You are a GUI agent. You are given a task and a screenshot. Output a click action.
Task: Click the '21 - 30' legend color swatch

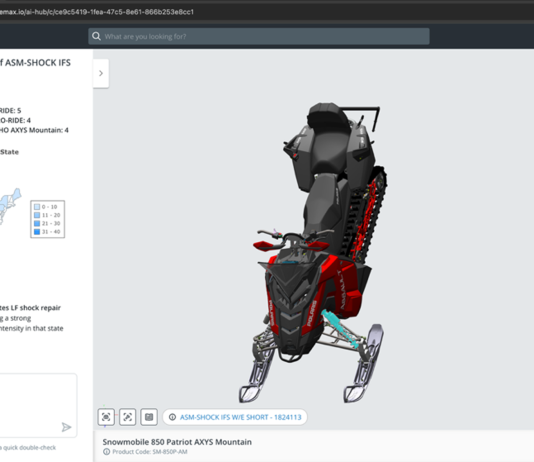(x=37, y=223)
